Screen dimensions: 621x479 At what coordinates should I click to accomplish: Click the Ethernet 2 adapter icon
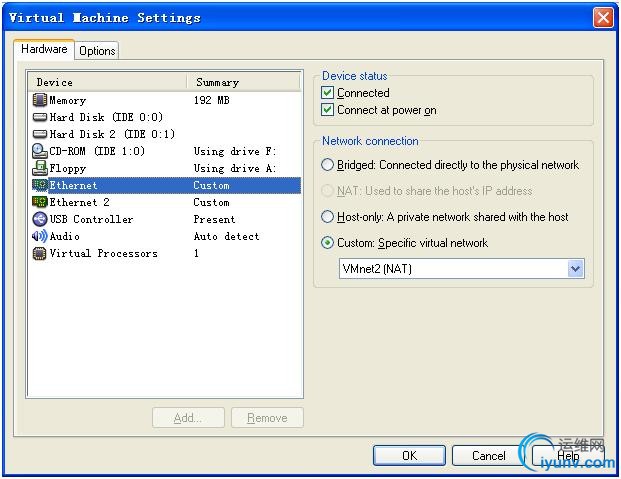(40, 202)
